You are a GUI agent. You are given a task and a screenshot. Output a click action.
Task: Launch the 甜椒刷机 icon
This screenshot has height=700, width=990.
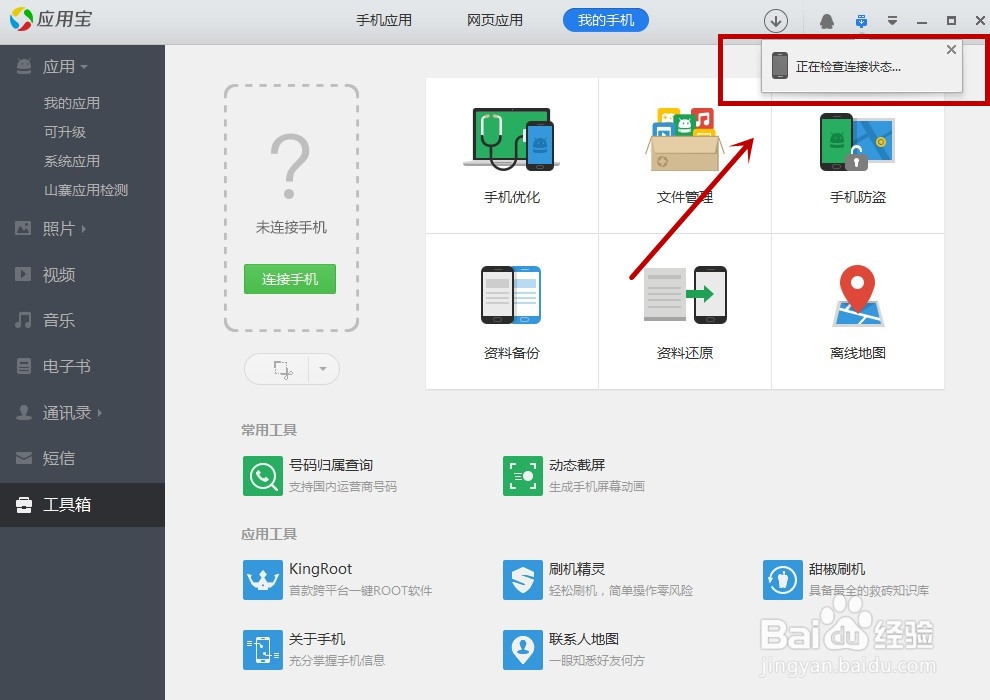click(783, 579)
